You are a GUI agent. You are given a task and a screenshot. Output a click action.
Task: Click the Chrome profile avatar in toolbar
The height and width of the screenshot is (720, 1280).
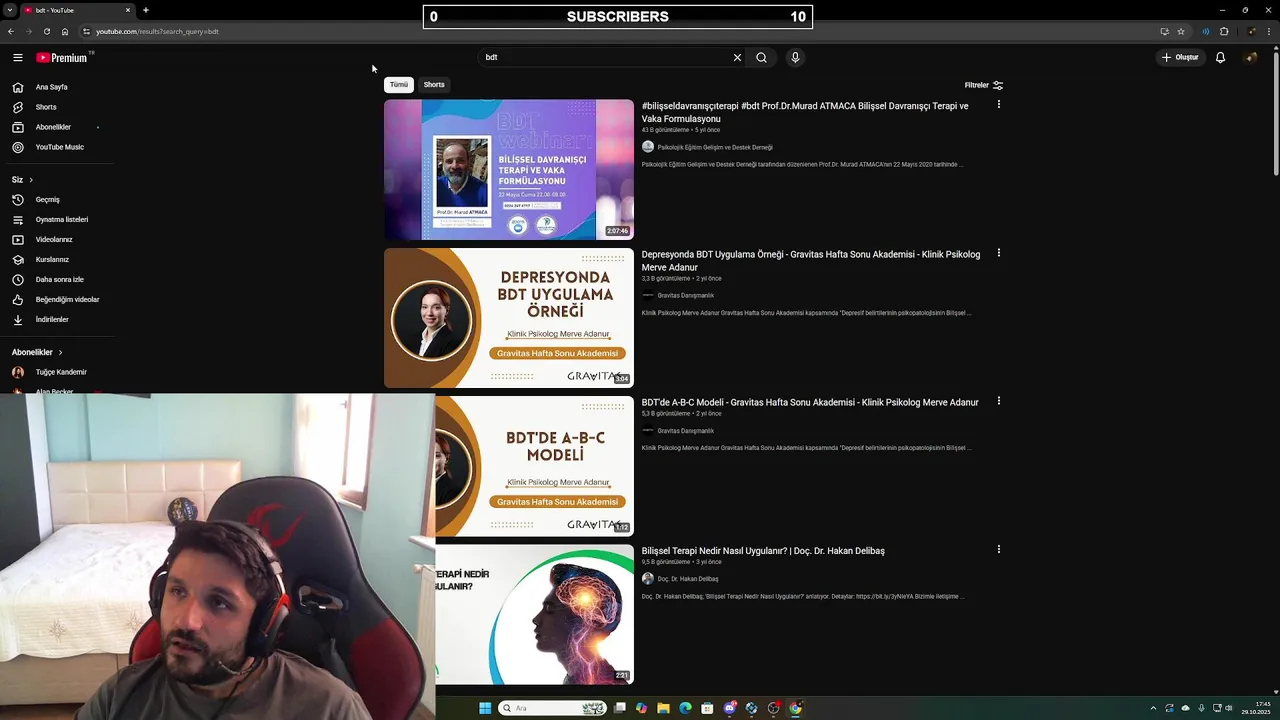(x=1250, y=31)
